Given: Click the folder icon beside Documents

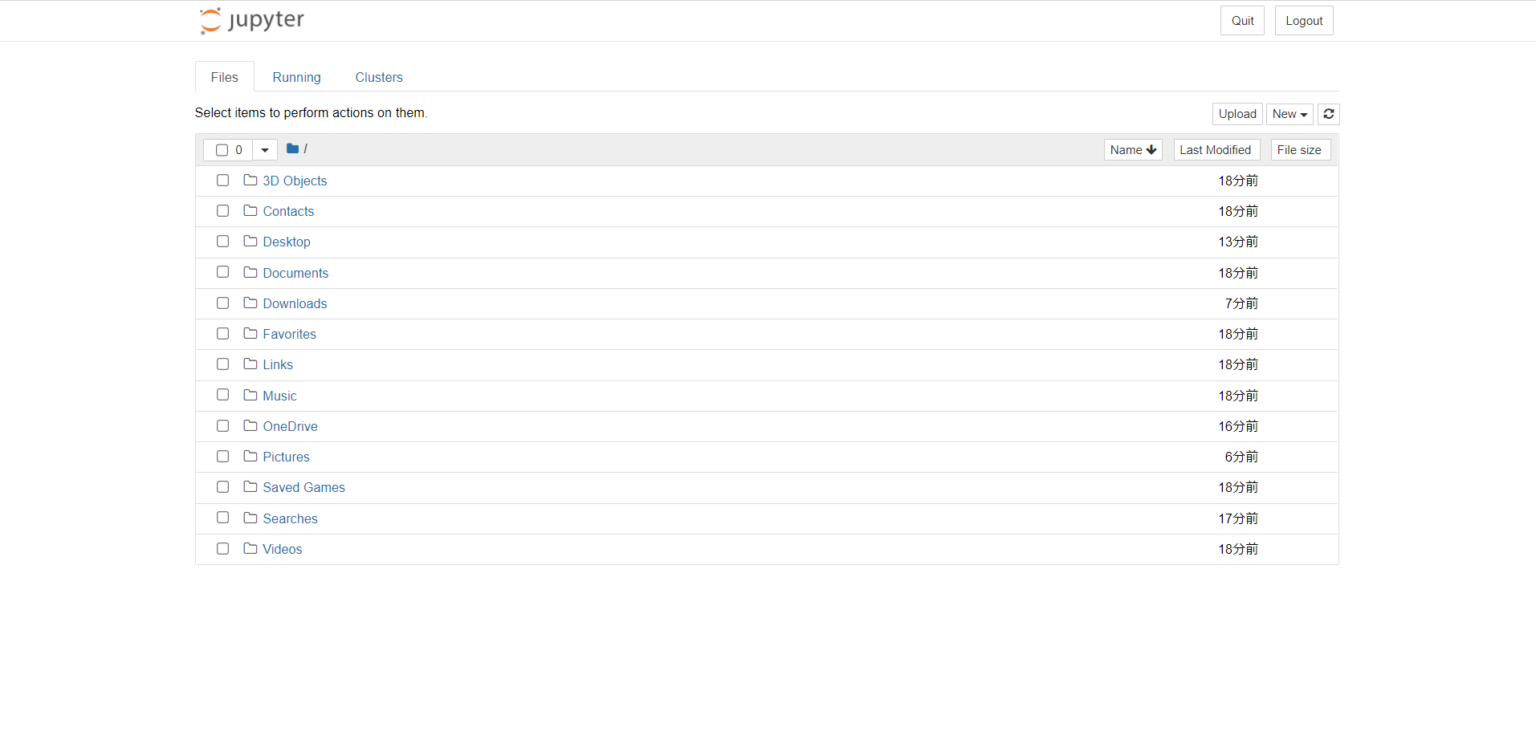Looking at the screenshot, I should coord(250,272).
